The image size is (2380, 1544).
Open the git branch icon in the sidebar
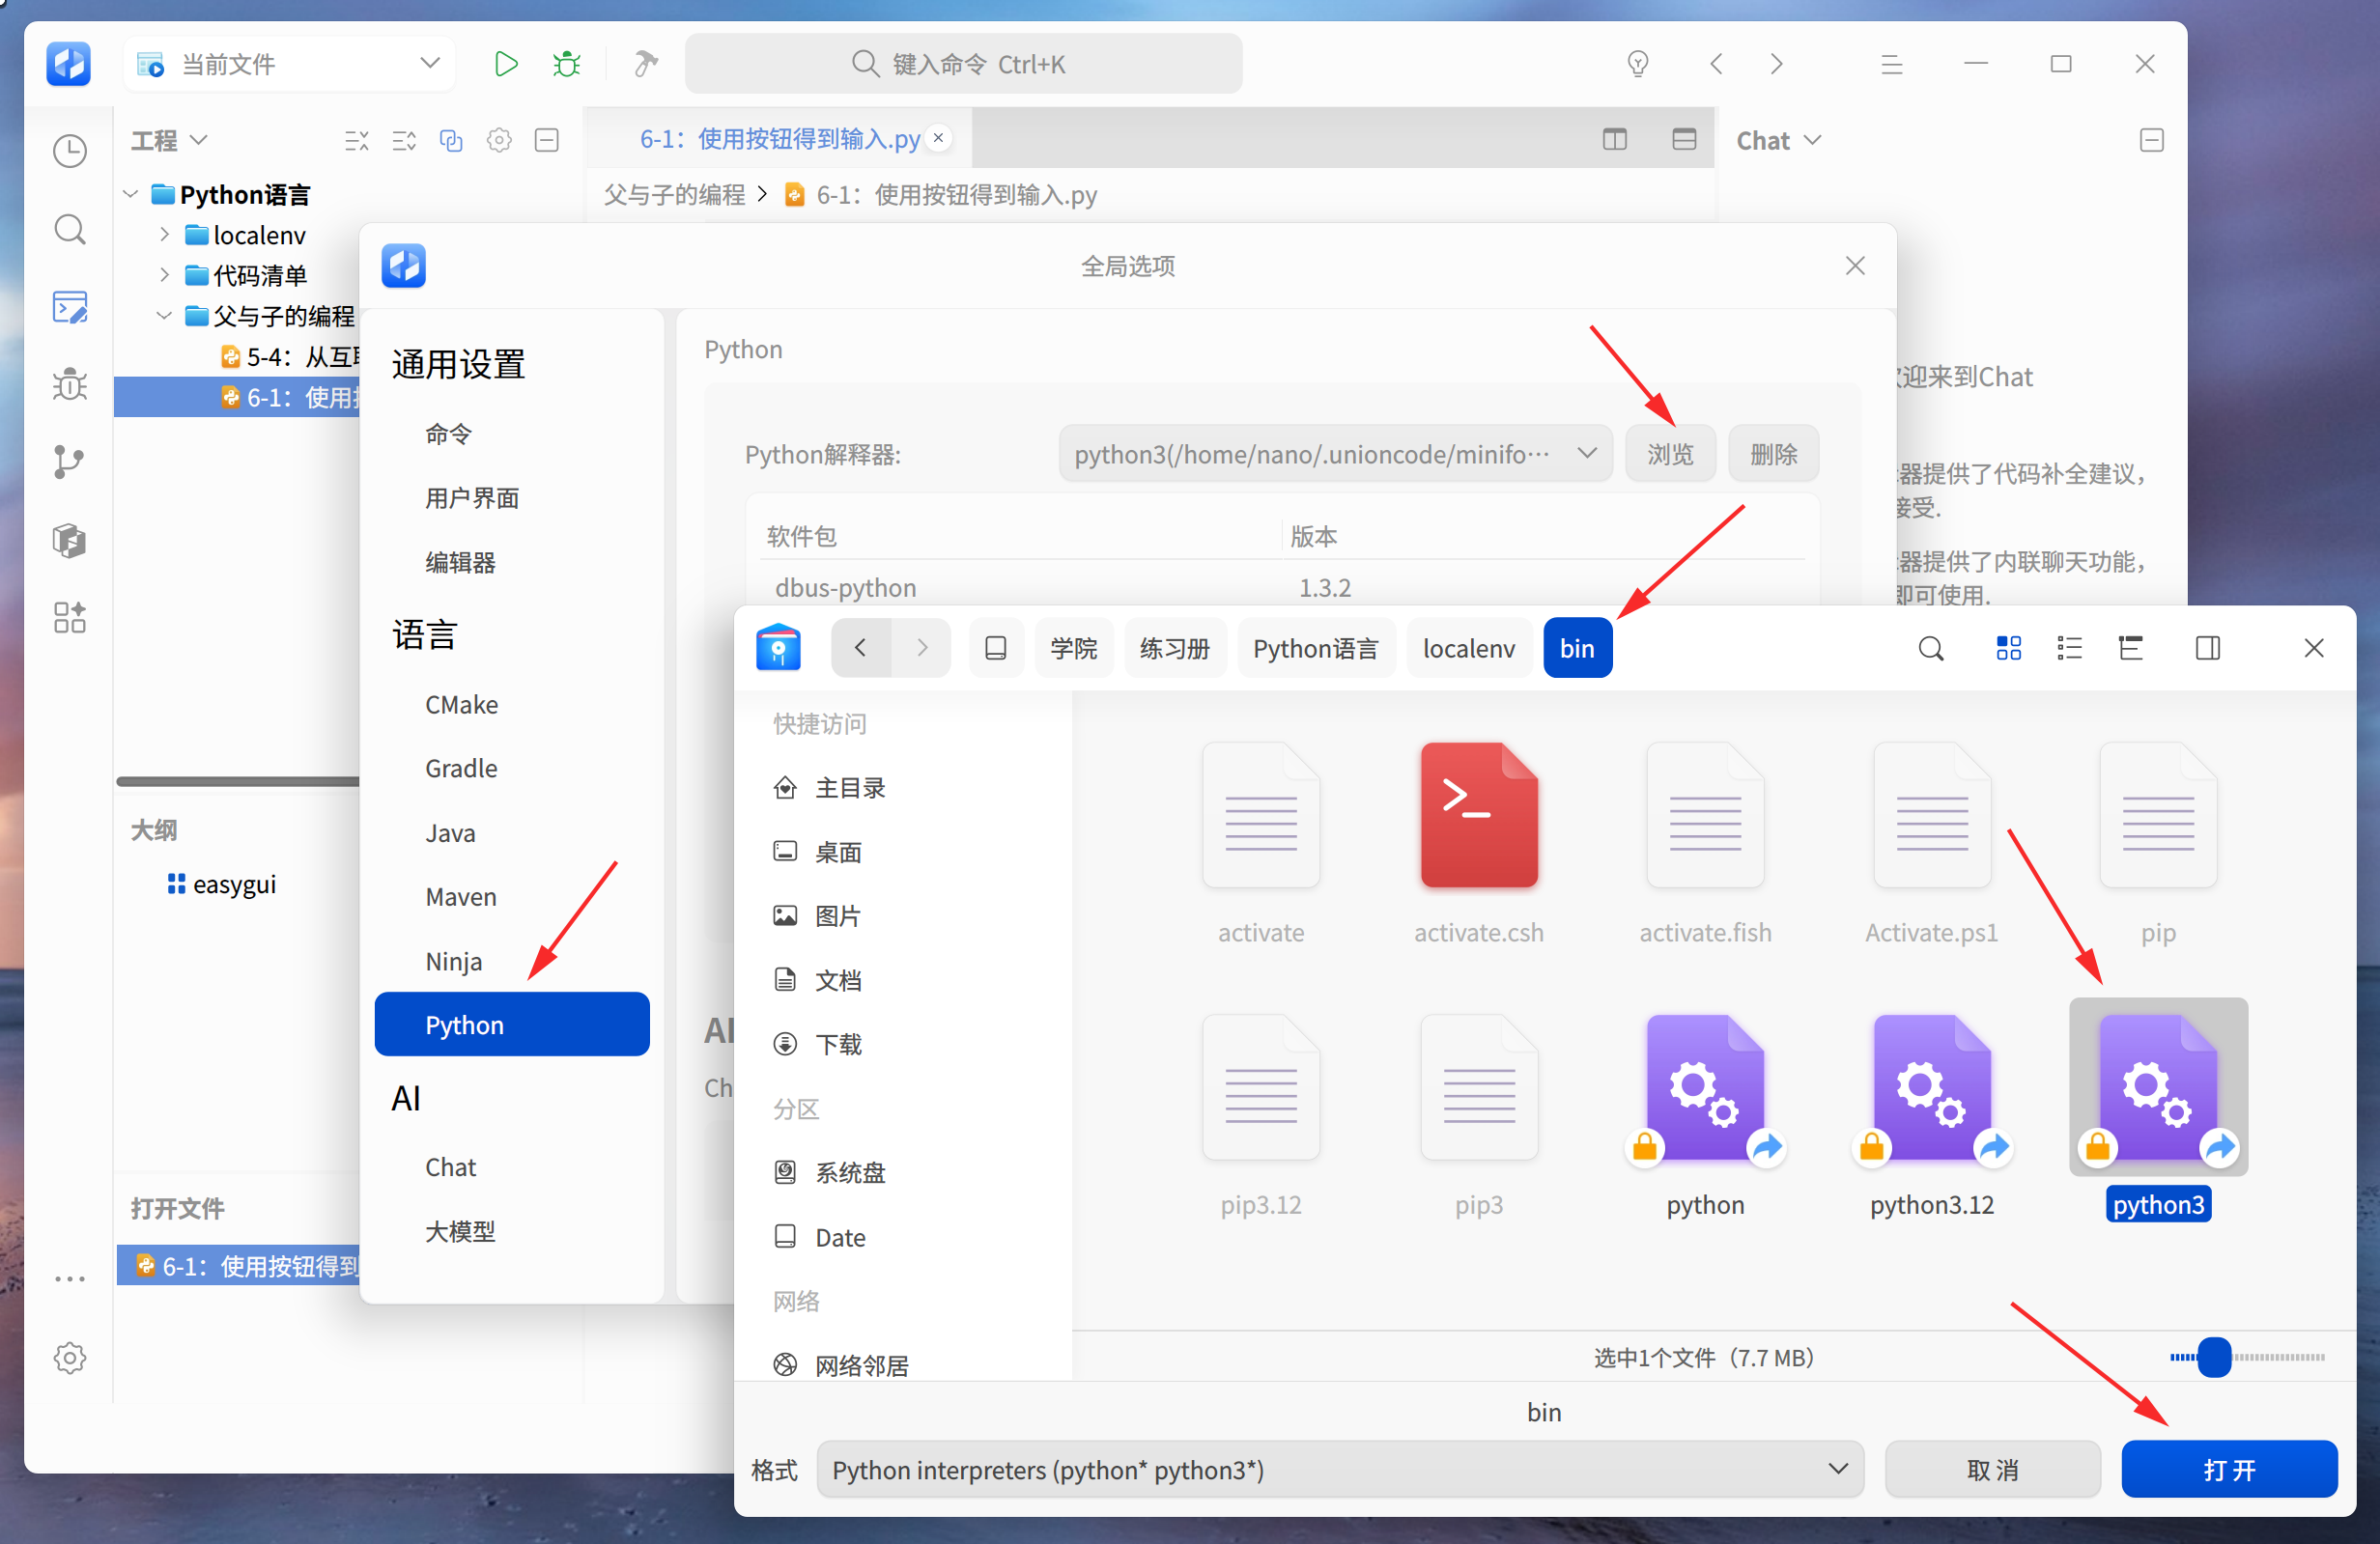point(69,462)
